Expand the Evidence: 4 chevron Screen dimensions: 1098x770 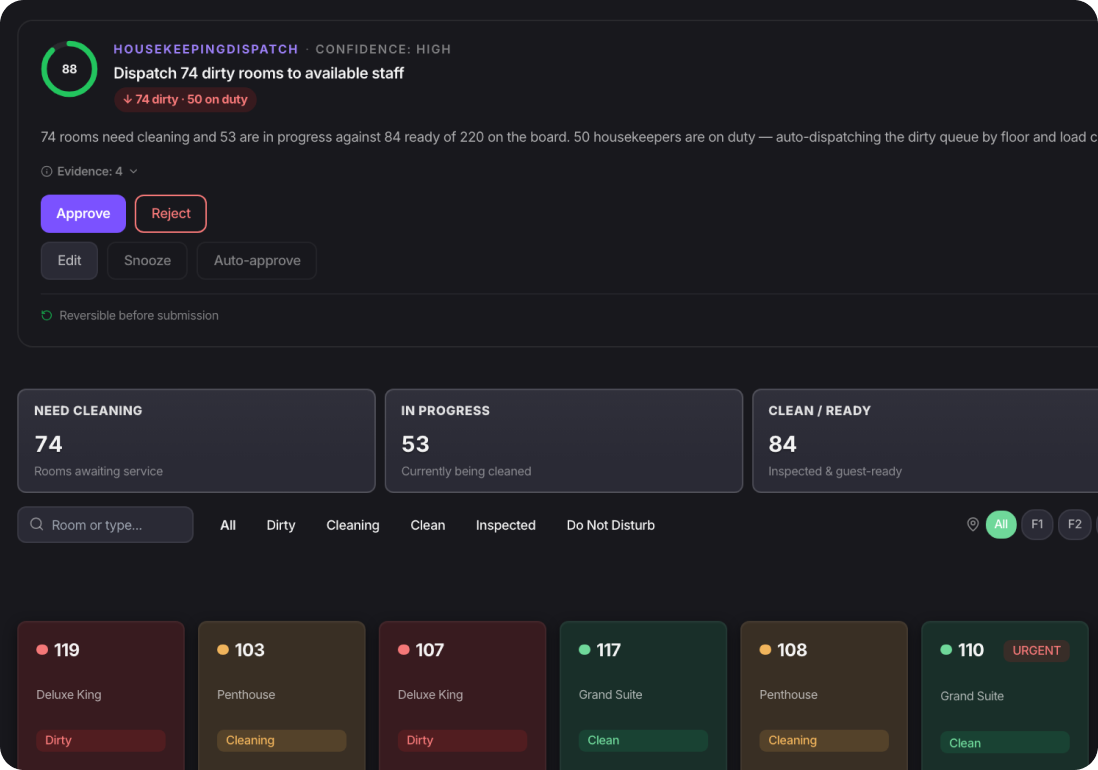(x=134, y=172)
